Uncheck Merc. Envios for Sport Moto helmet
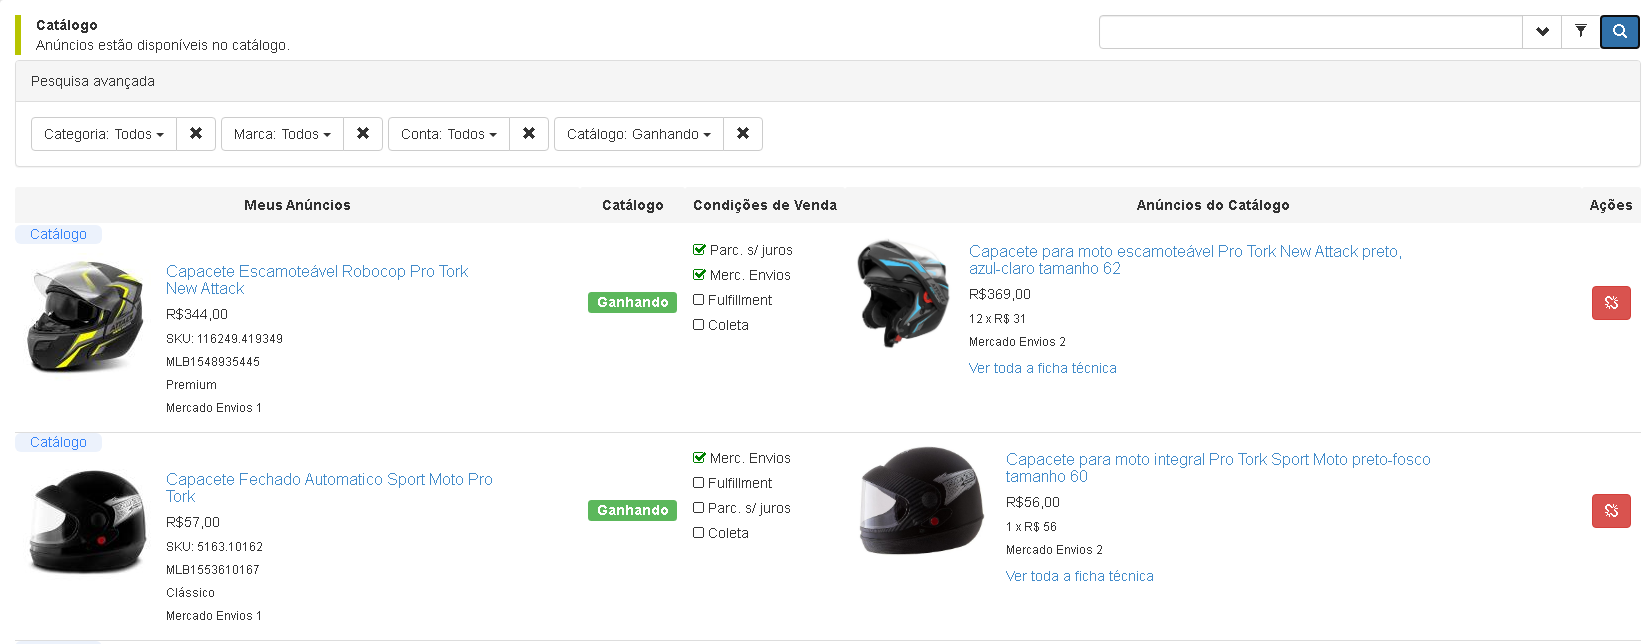The image size is (1645, 644). (699, 457)
